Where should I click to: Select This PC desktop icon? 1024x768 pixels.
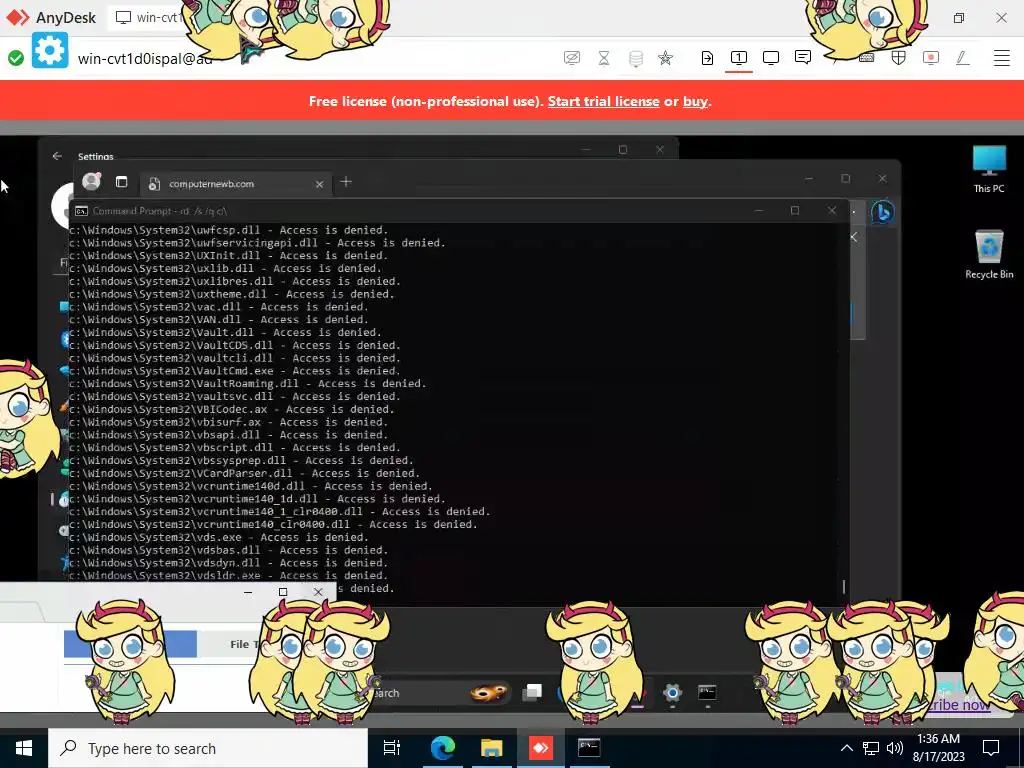(x=989, y=169)
